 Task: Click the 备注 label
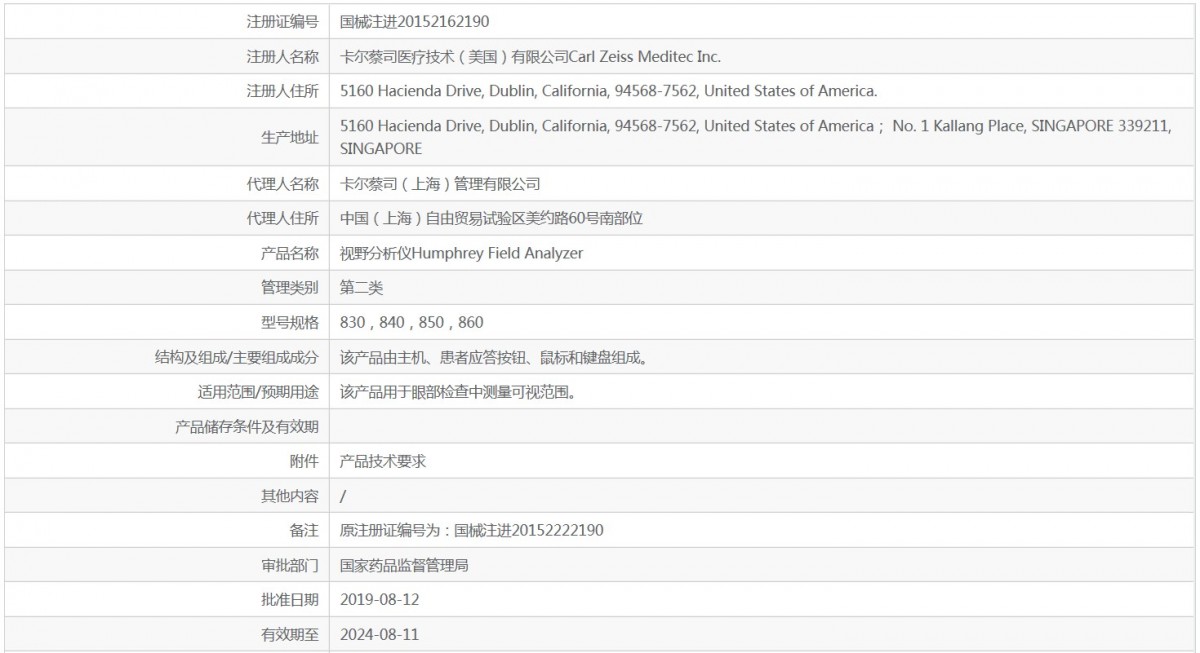pyautogui.click(x=304, y=530)
